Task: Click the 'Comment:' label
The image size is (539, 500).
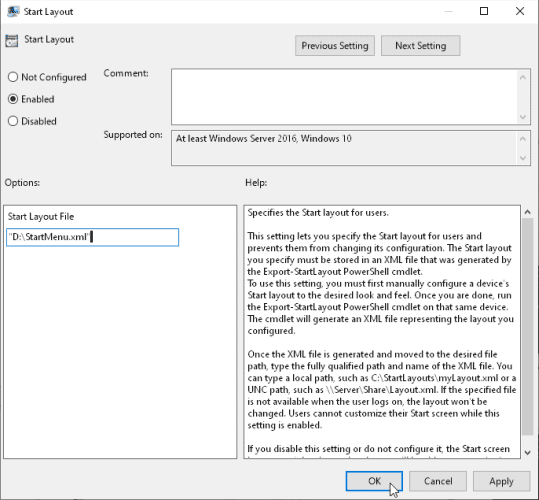Action: (x=126, y=73)
